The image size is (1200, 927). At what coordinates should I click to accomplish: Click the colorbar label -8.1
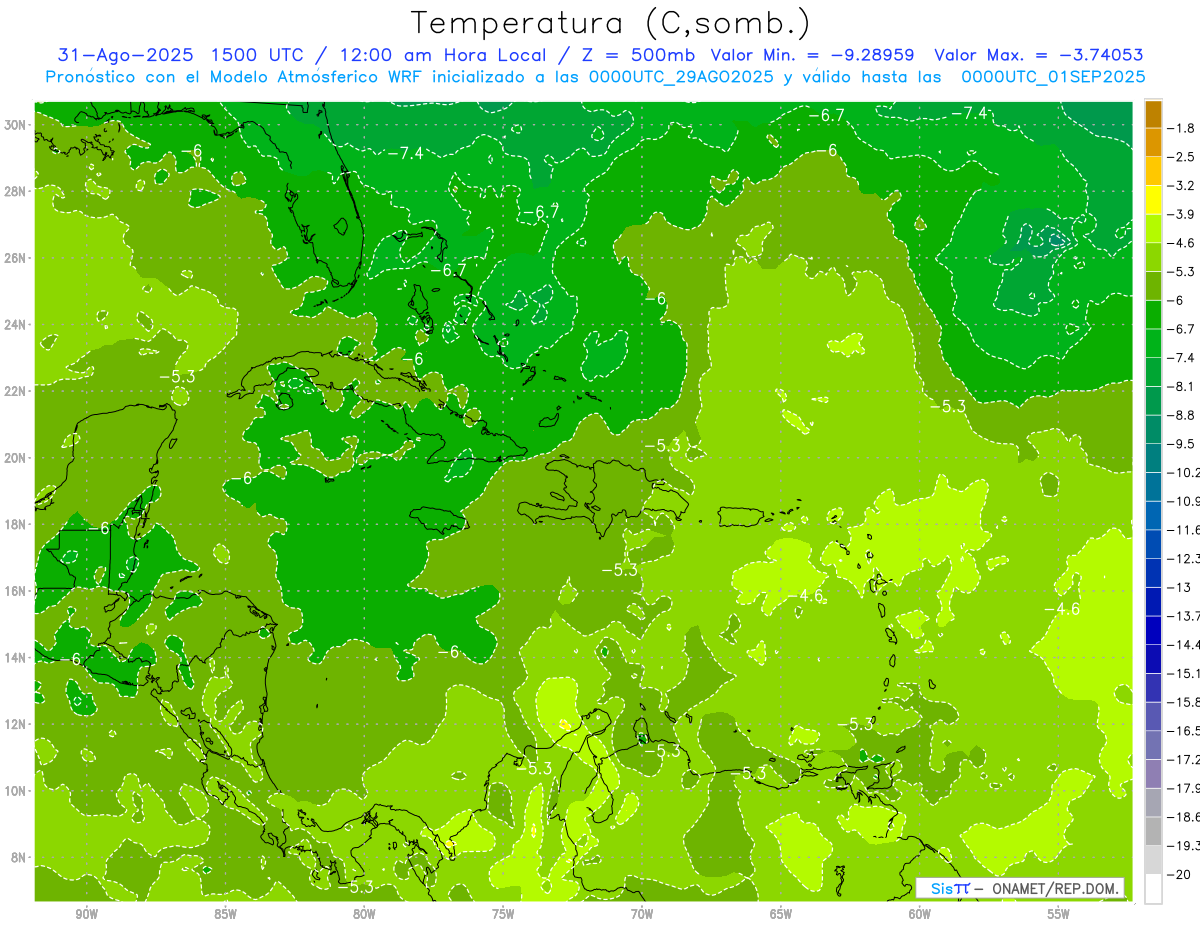[x=1181, y=386]
